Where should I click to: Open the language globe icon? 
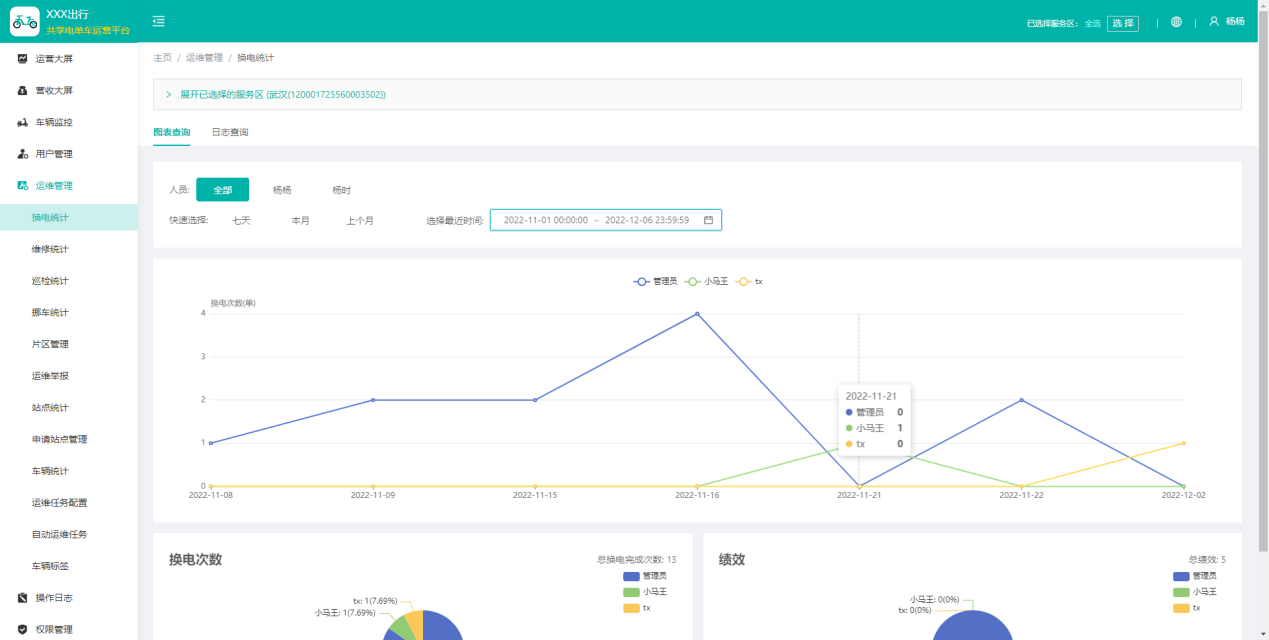[1176, 22]
